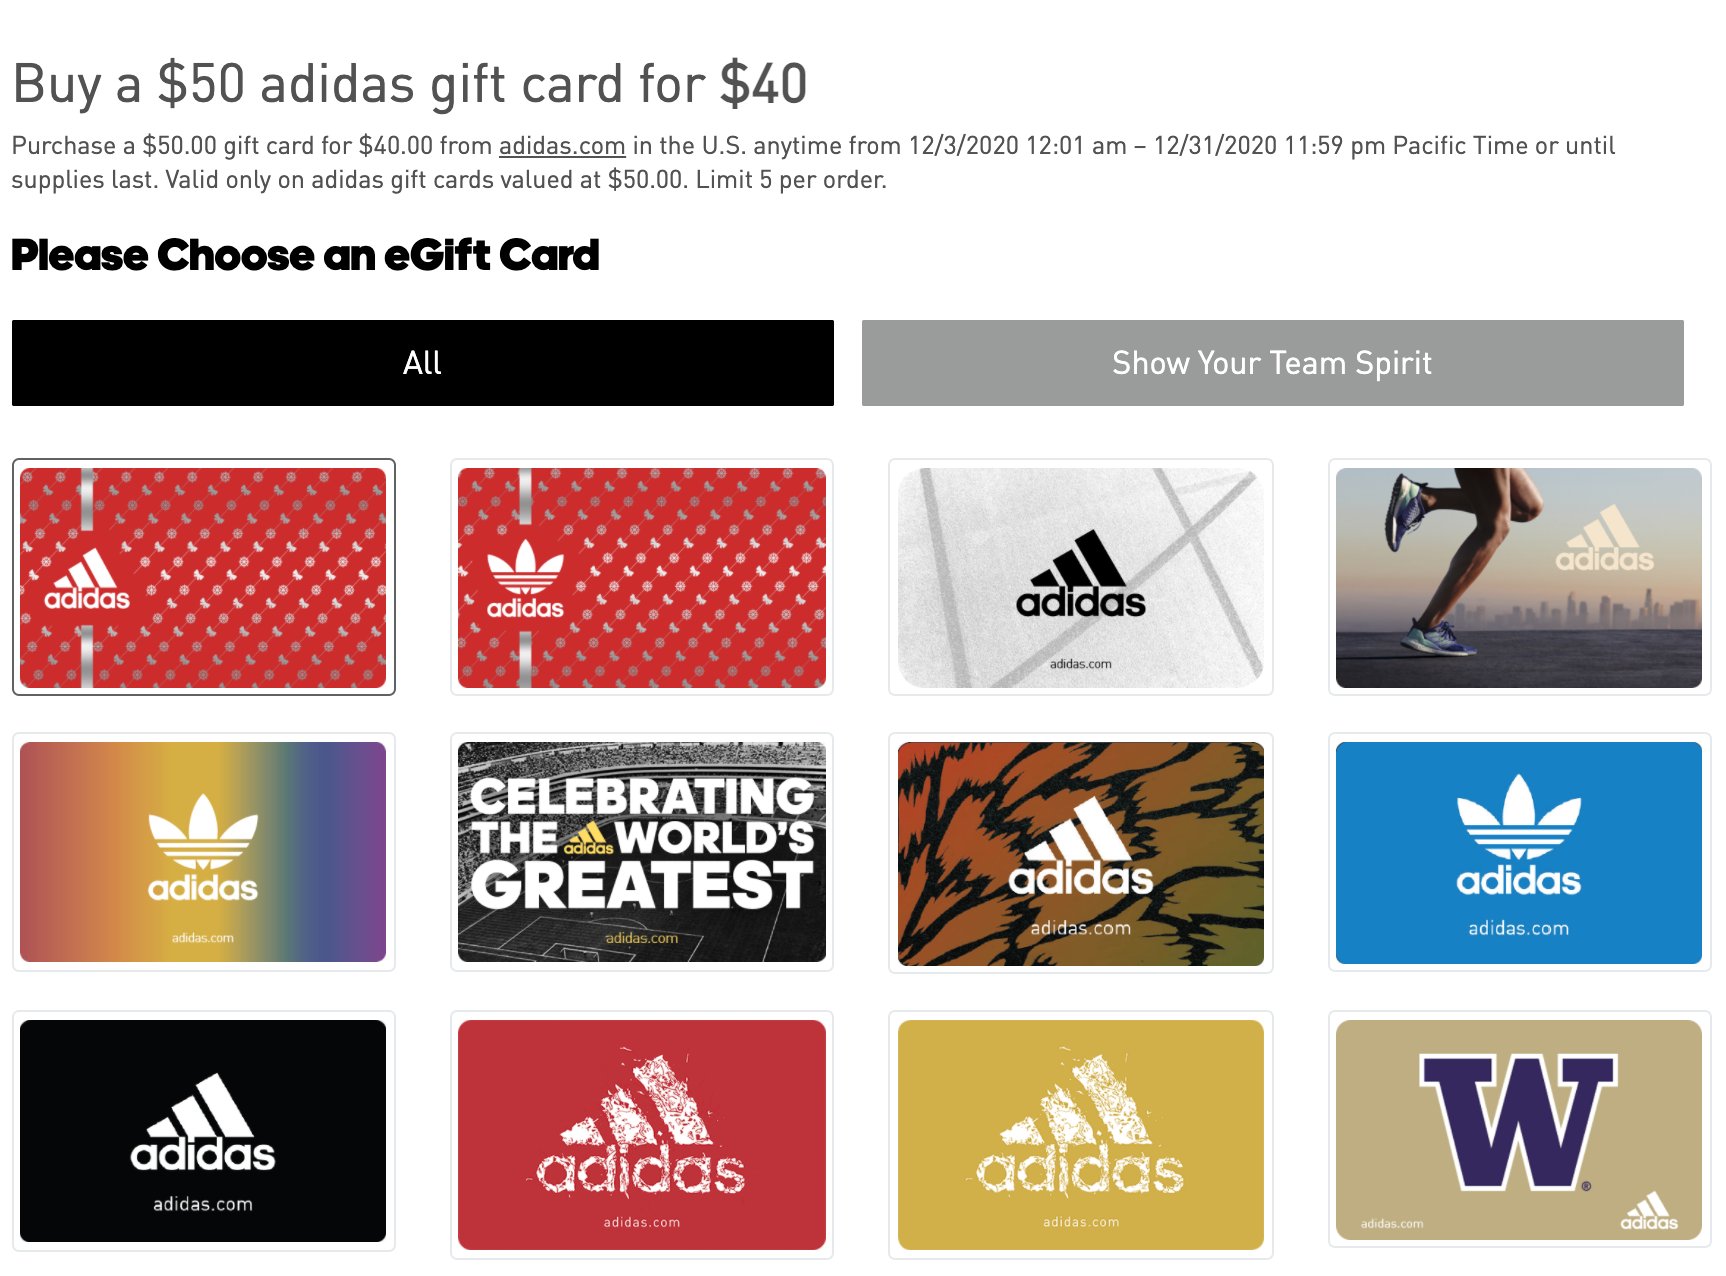
Task: Select the runner skyline gift card
Action: (1518, 577)
